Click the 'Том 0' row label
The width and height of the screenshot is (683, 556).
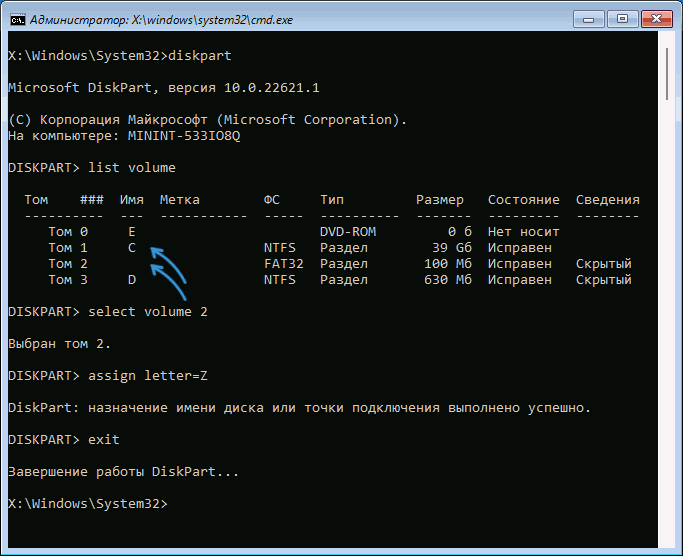(68, 232)
